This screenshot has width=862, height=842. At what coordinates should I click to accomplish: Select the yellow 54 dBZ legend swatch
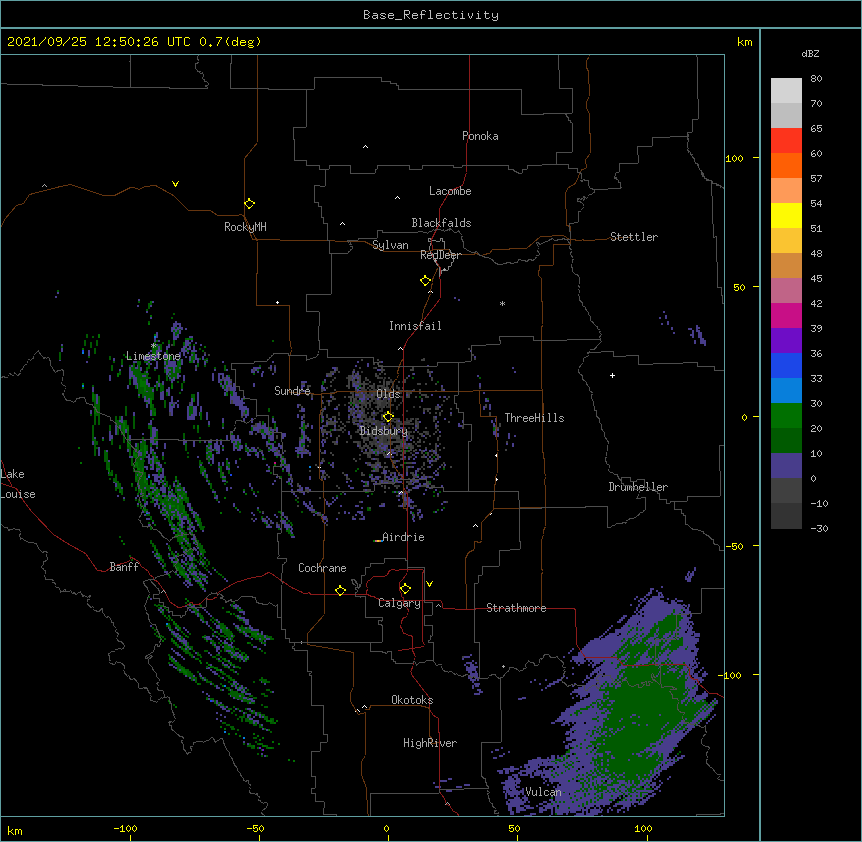click(786, 215)
